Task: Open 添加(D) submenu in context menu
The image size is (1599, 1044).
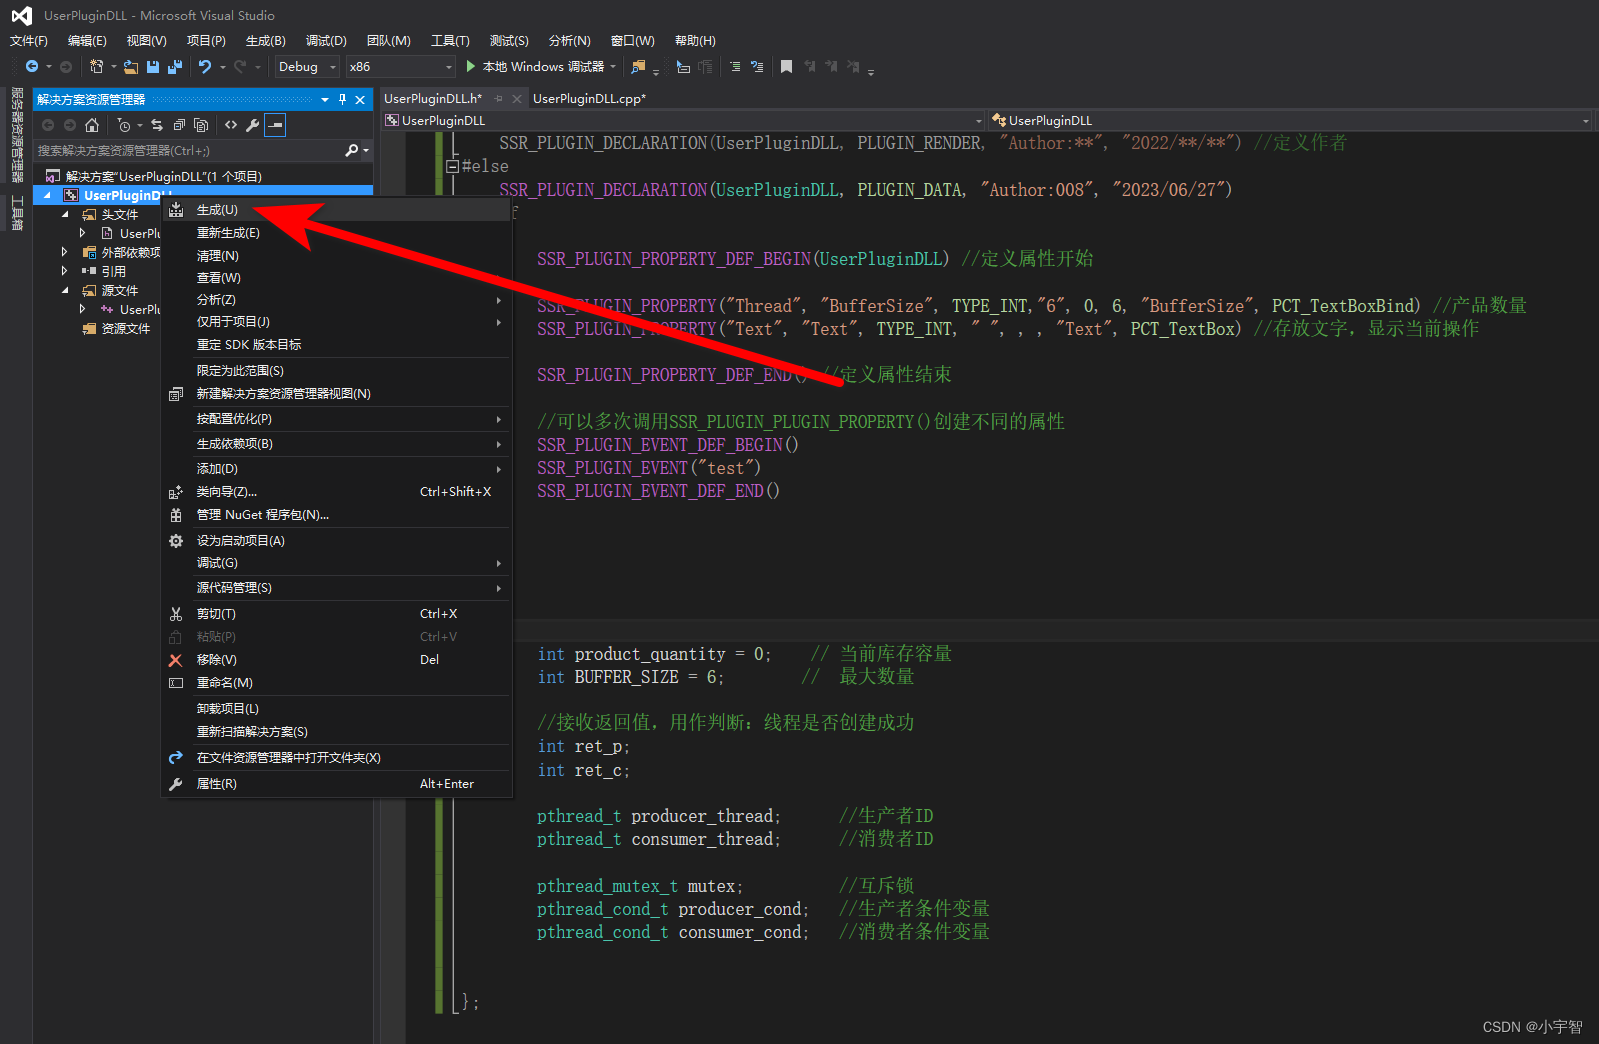Action: (336, 469)
